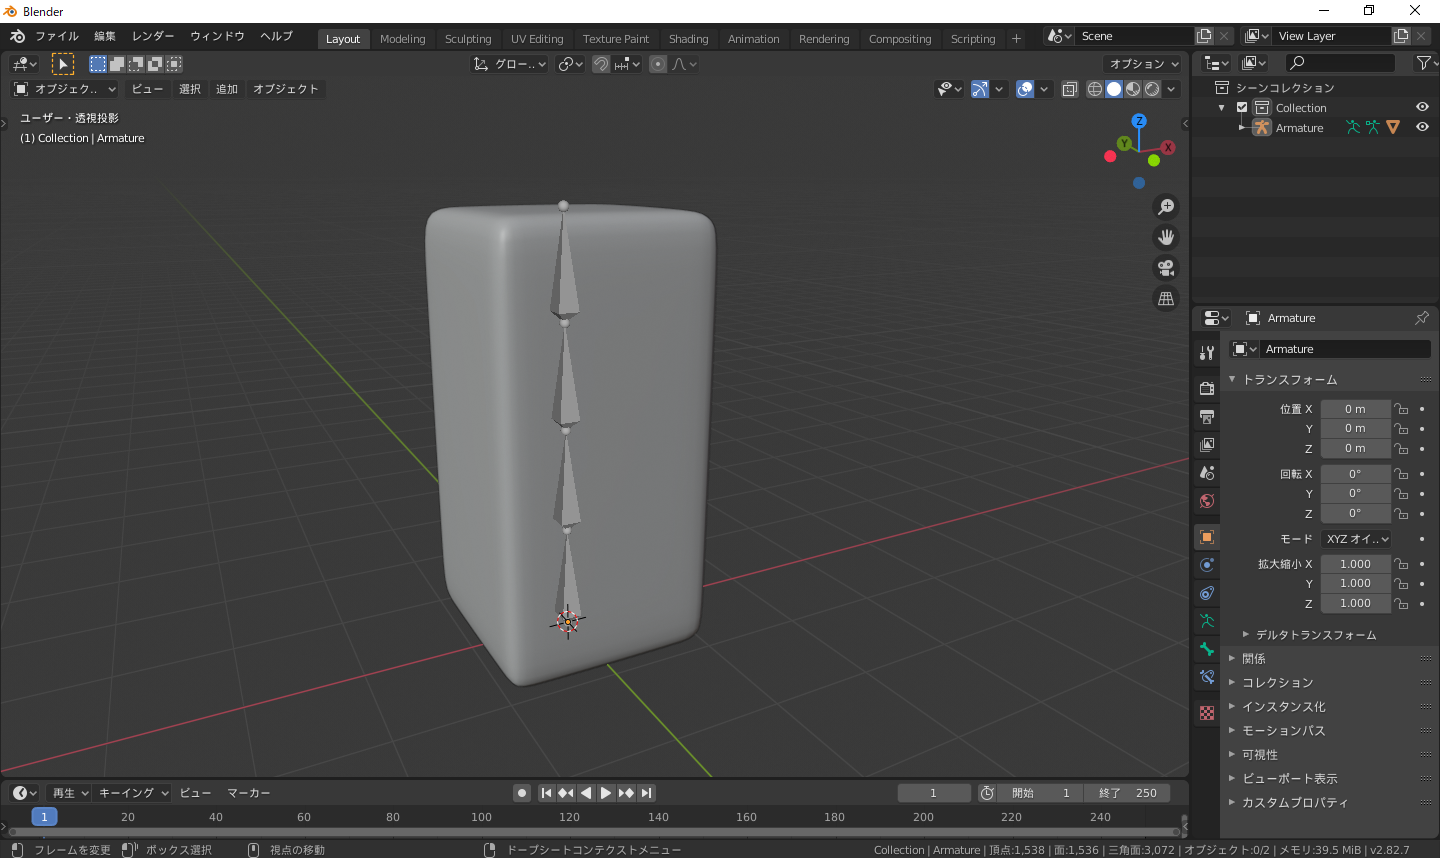The height and width of the screenshot is (858, 1440).
Task: Open the Bone properties tab
Action: [x=1207, y=649]
